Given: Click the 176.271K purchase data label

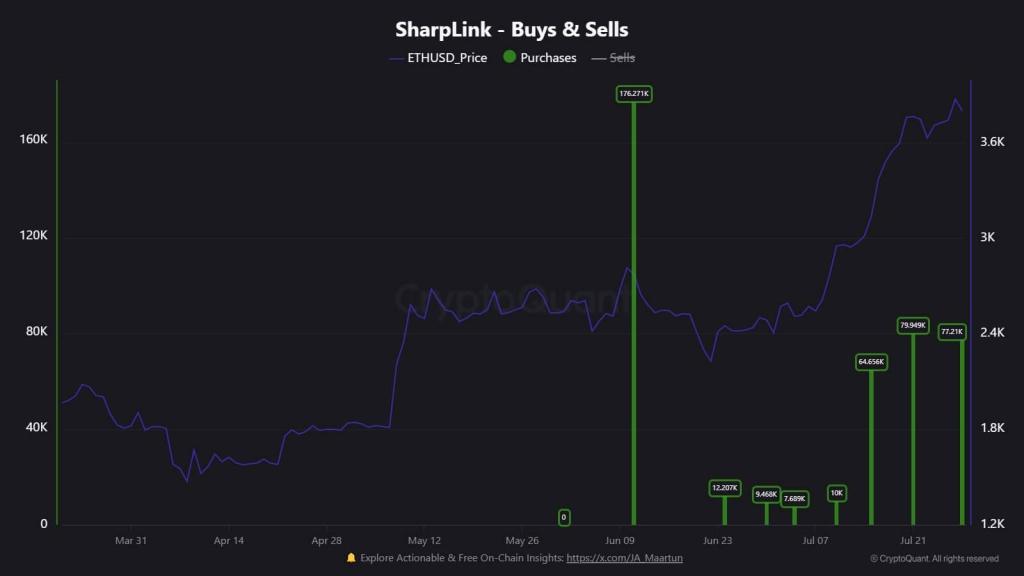Looking at the screenshot, I should (x=634, y=94).
